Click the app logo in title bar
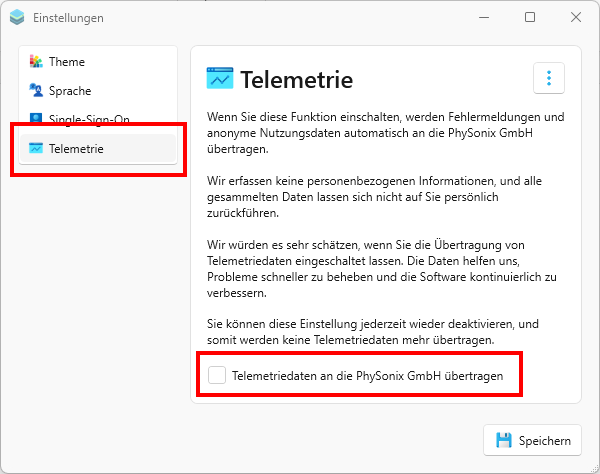Viewport: 600px width, 474px height. pos(17,18)
